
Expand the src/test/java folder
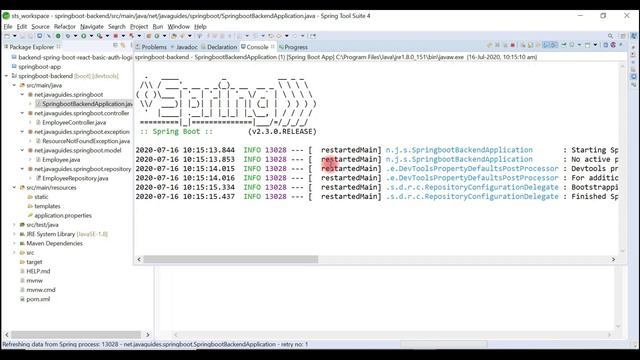(14, 224)
